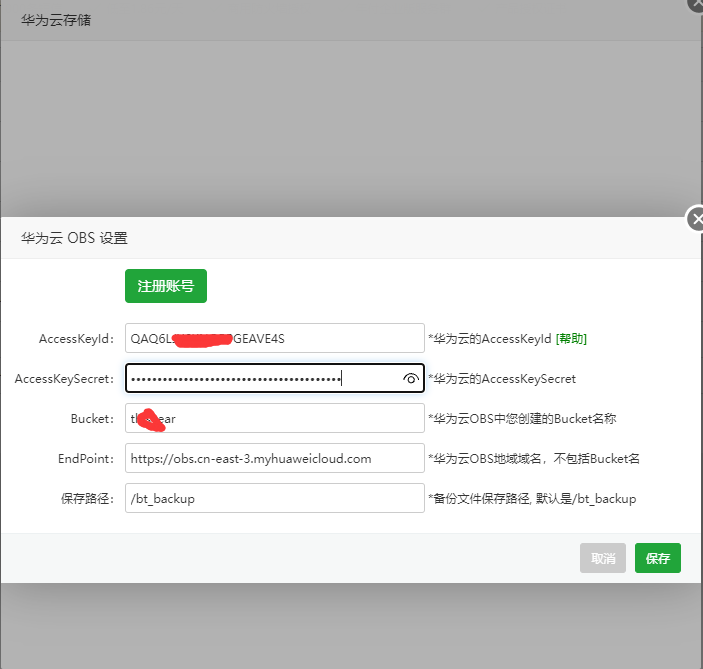703x669 pixels.
Task: Edit the EndPoint URL field
Action: [x=274, y=458]
